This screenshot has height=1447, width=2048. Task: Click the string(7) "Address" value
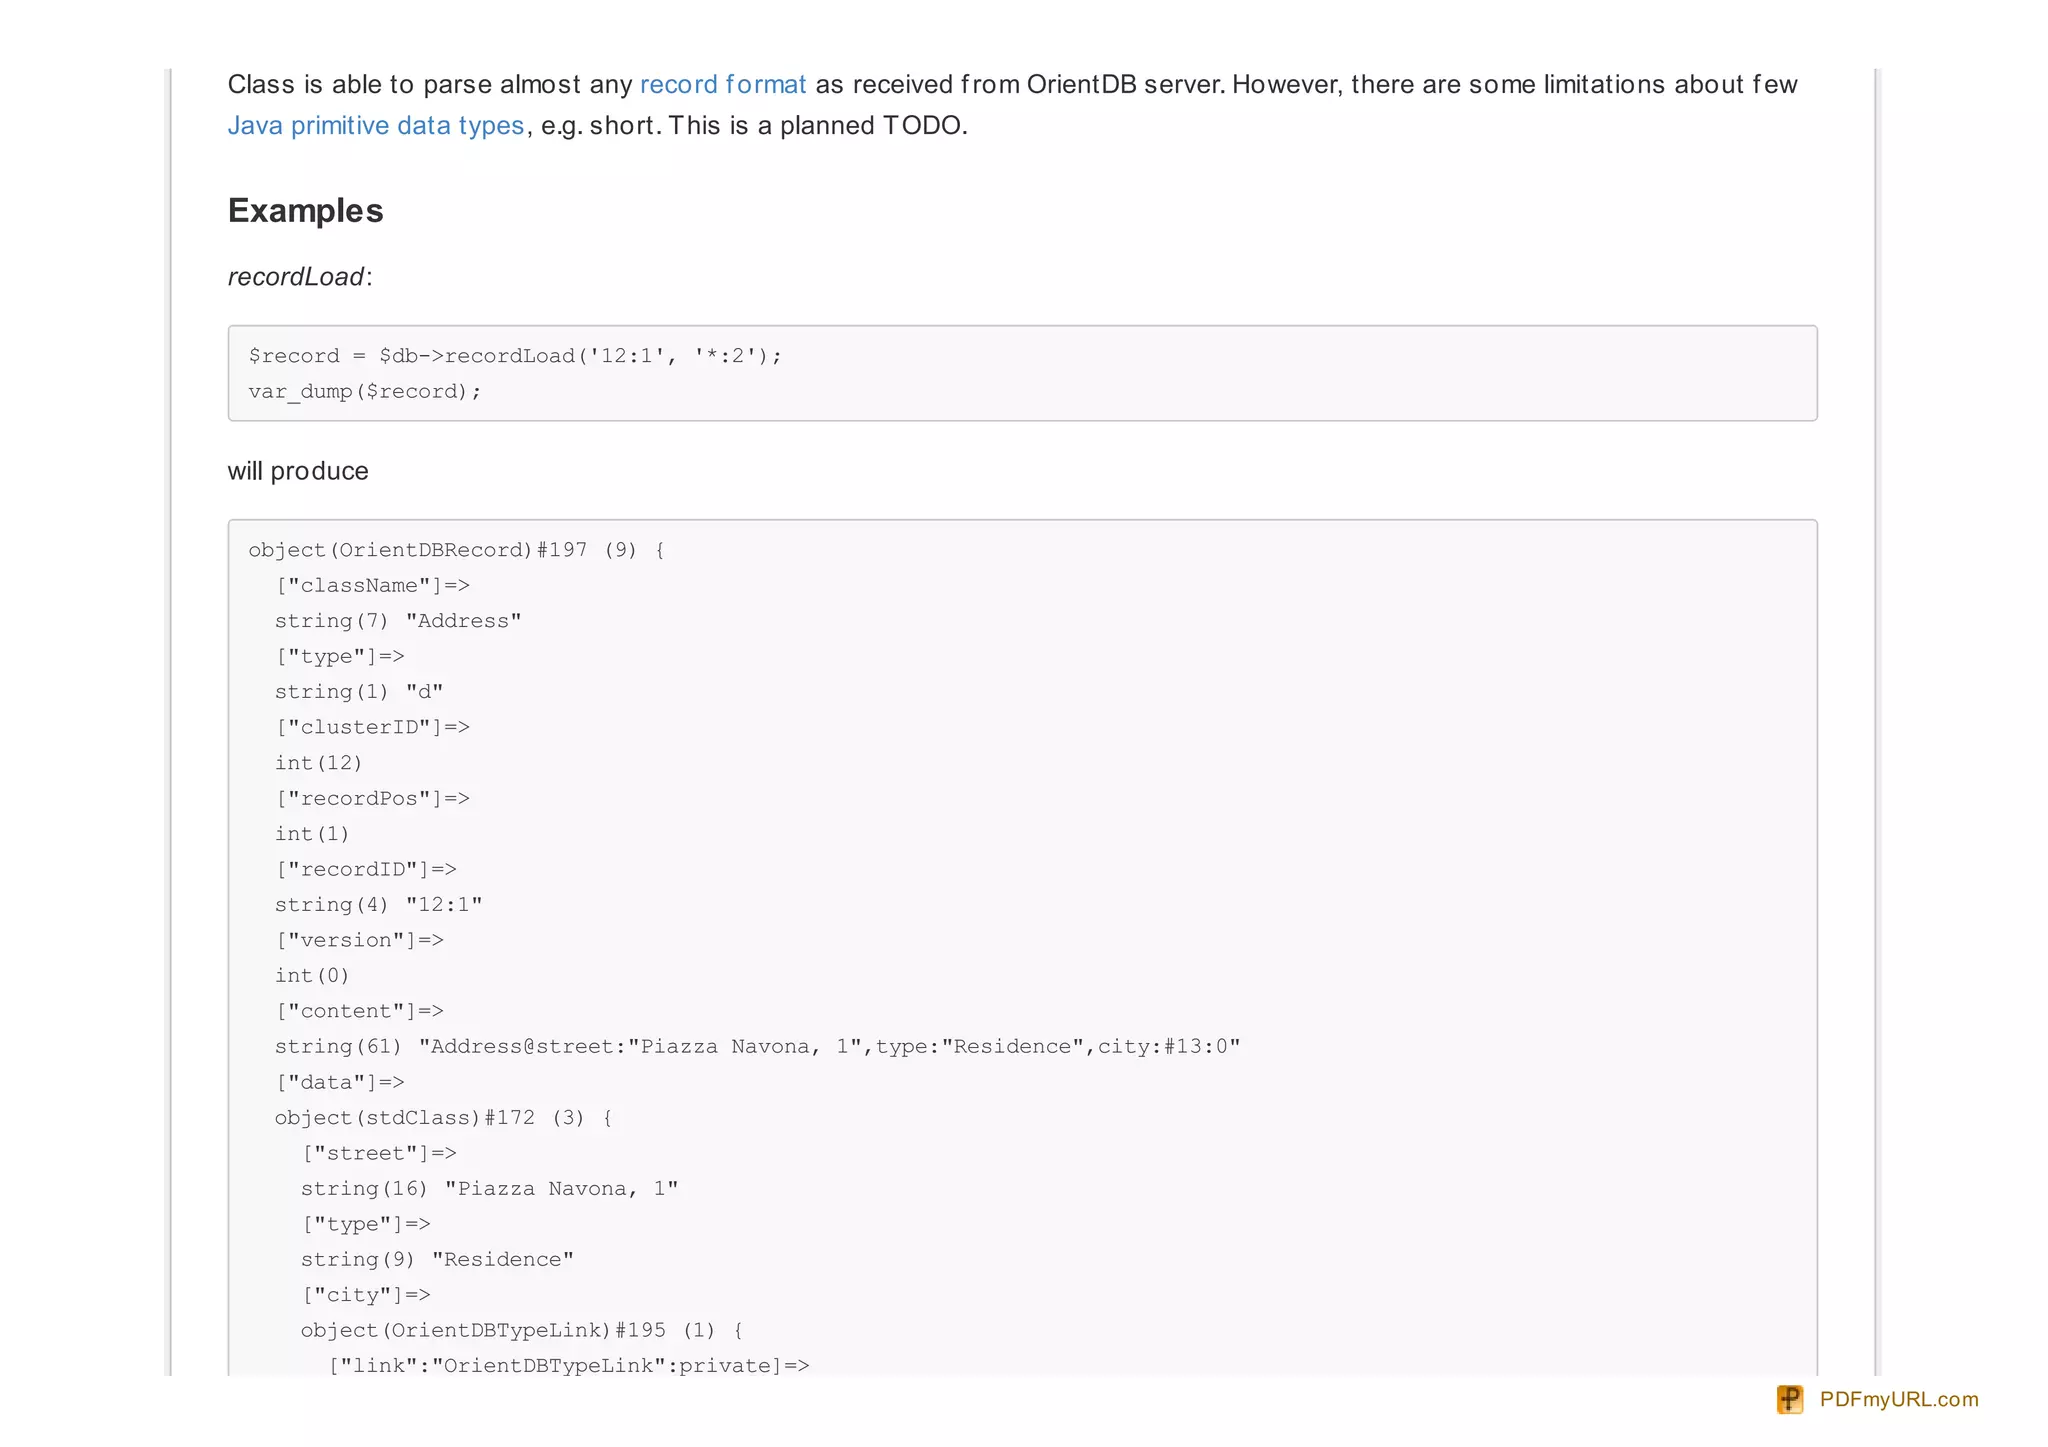pos(398,621)
